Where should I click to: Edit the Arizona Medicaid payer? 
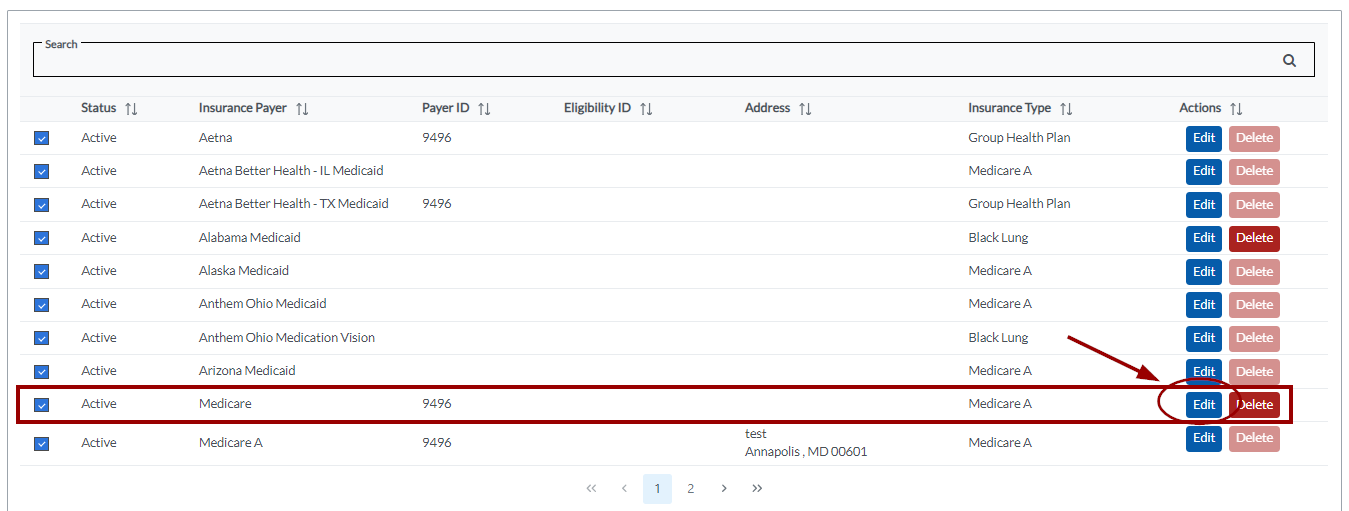pyautogui.click(x=1203, y=371)
